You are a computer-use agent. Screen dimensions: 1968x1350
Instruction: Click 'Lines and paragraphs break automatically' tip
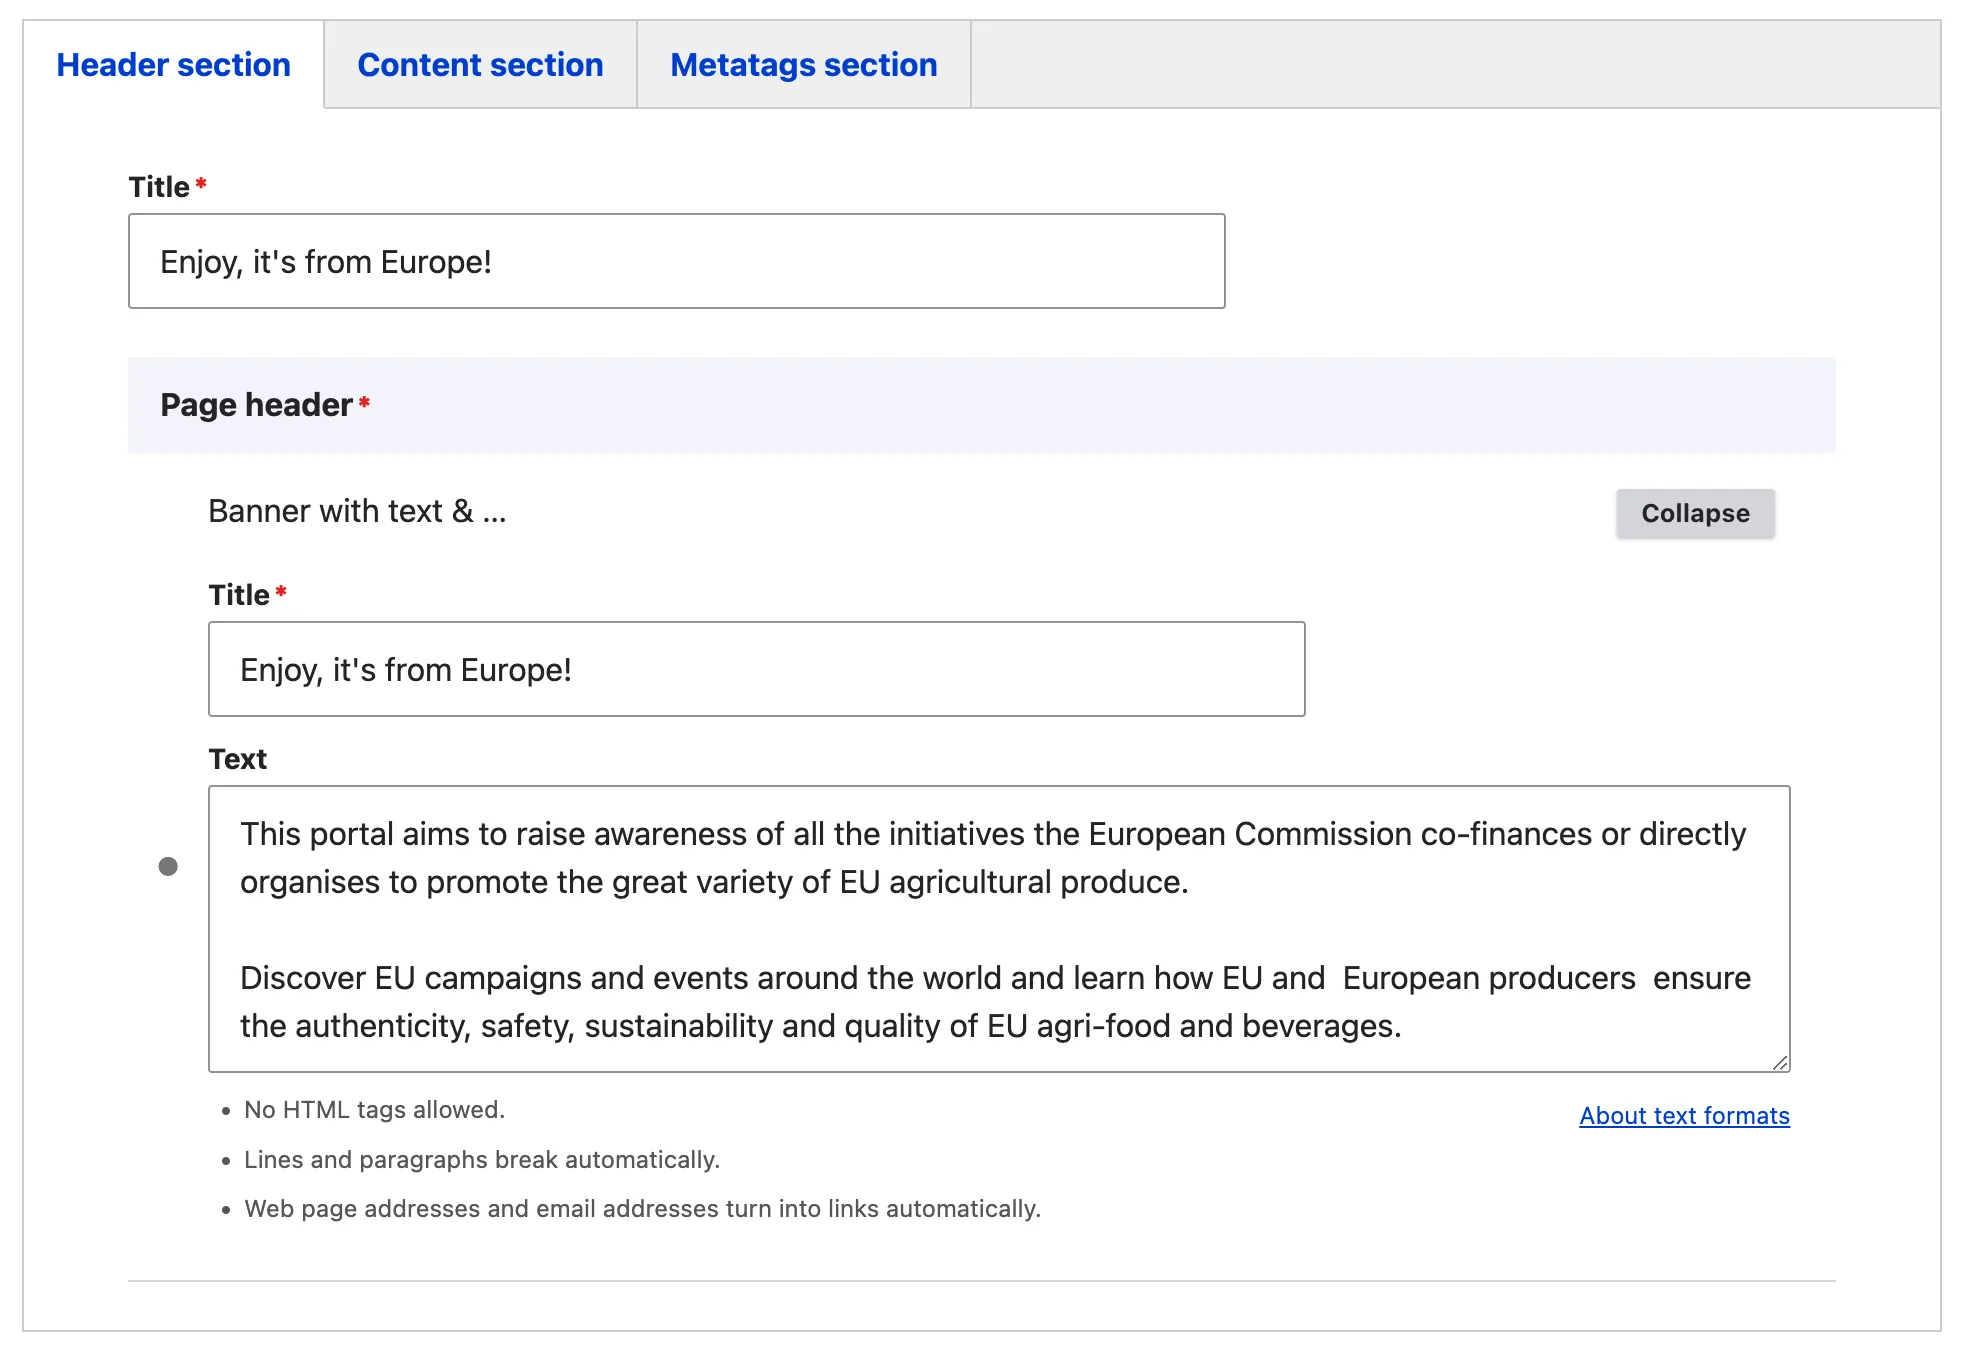481,1160
